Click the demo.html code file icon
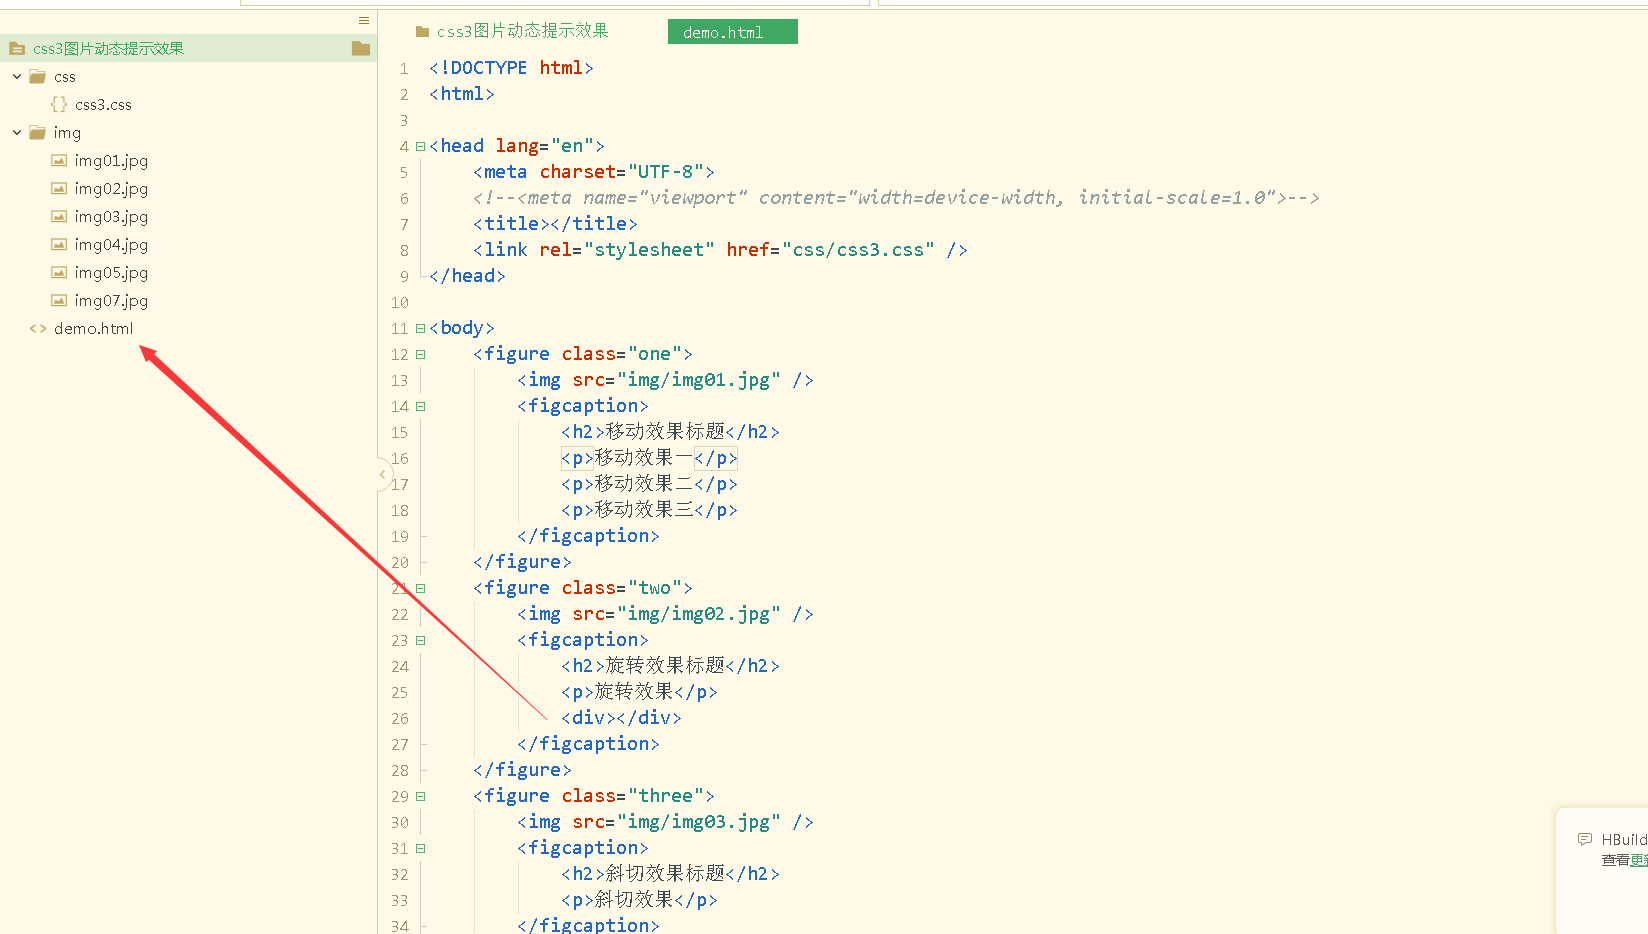This screenshot has width=1648, height=934. point(38,329)
